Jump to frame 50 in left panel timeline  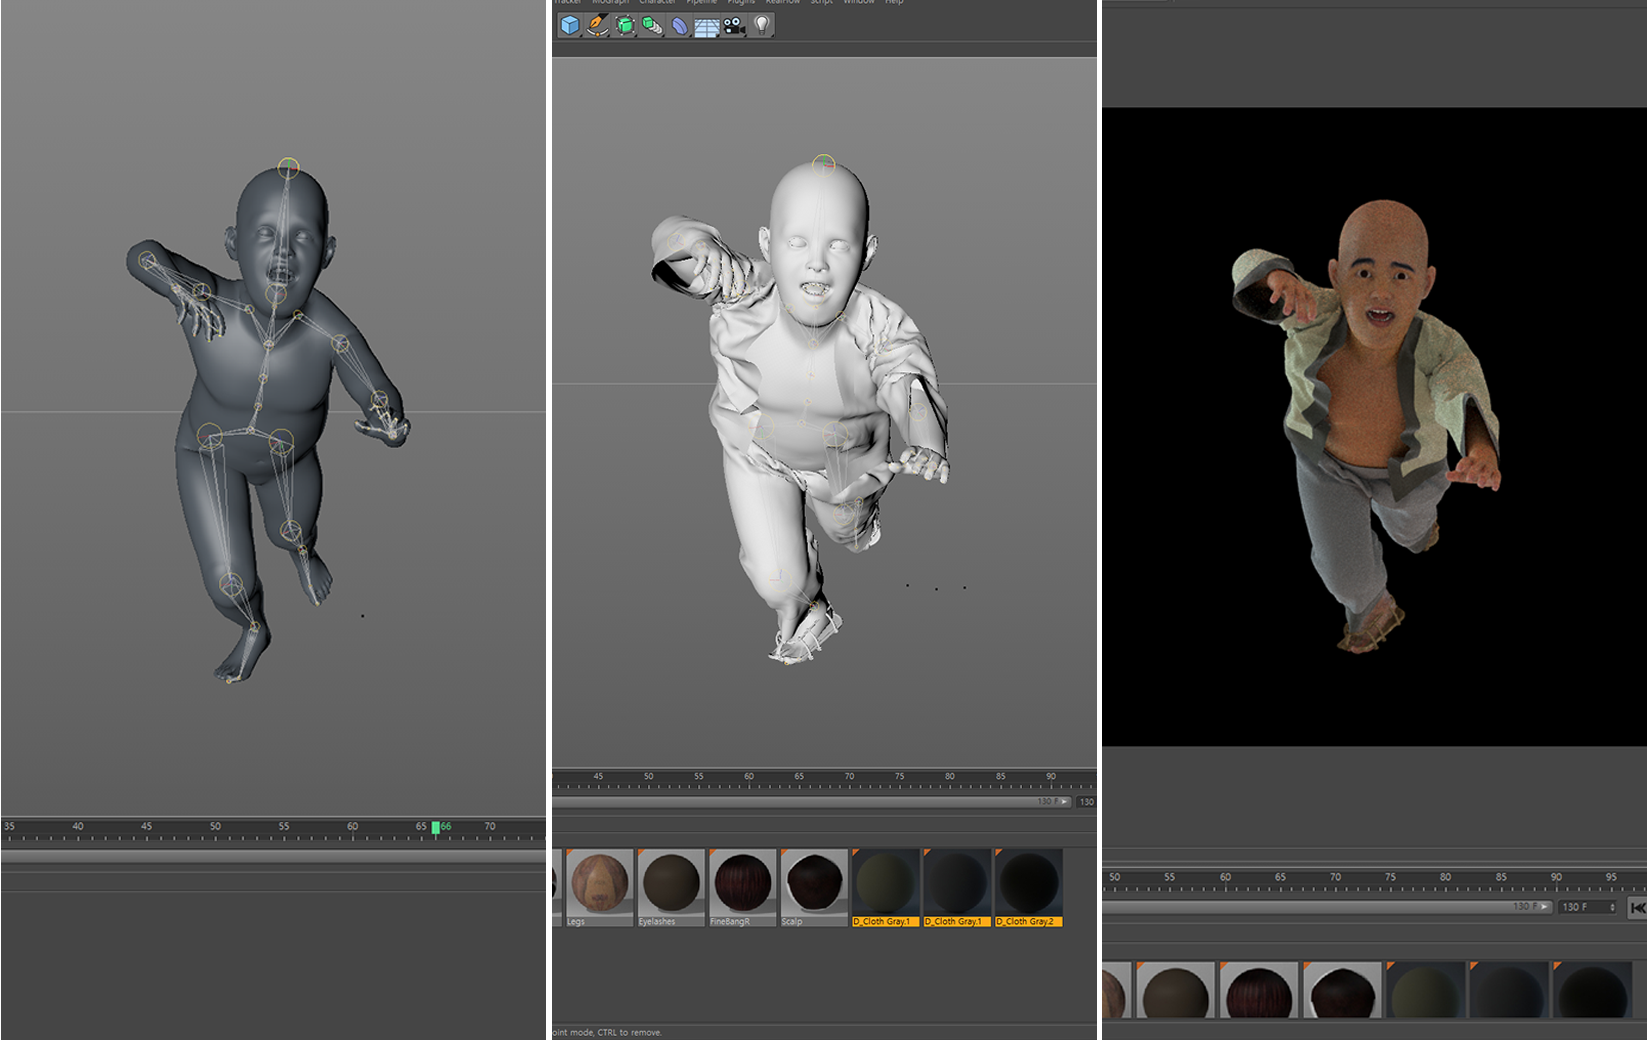tap(215, 827)
